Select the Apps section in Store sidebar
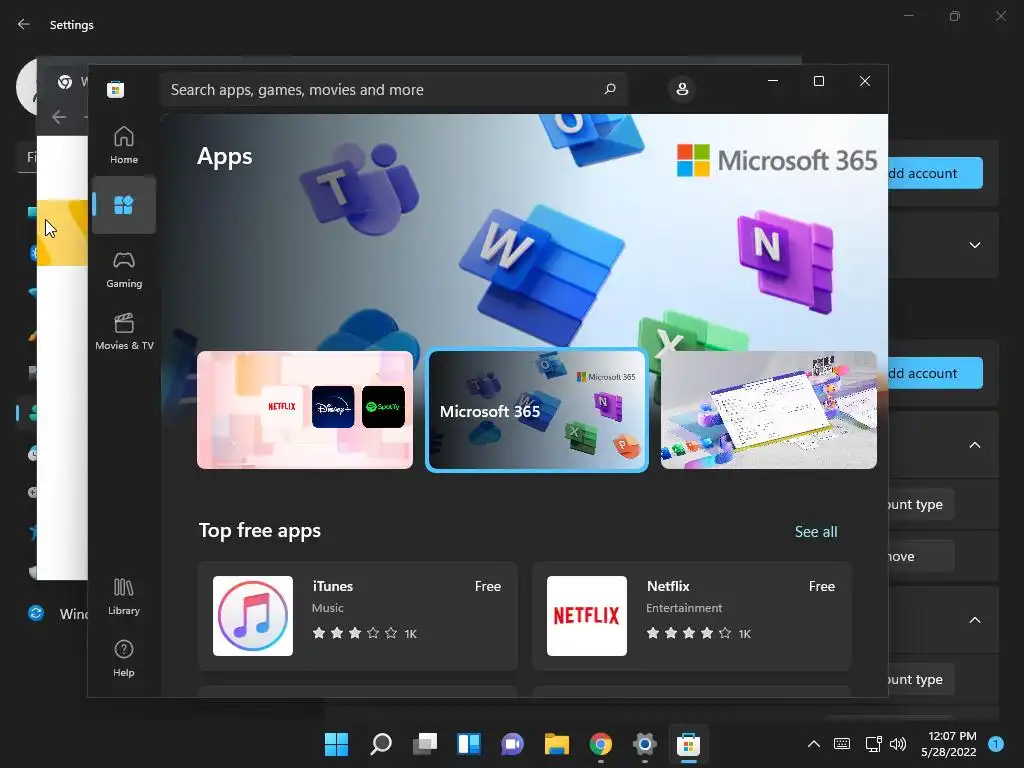Screen dimensions: 1024x768 pyautogui.click(x=123, y=205)
